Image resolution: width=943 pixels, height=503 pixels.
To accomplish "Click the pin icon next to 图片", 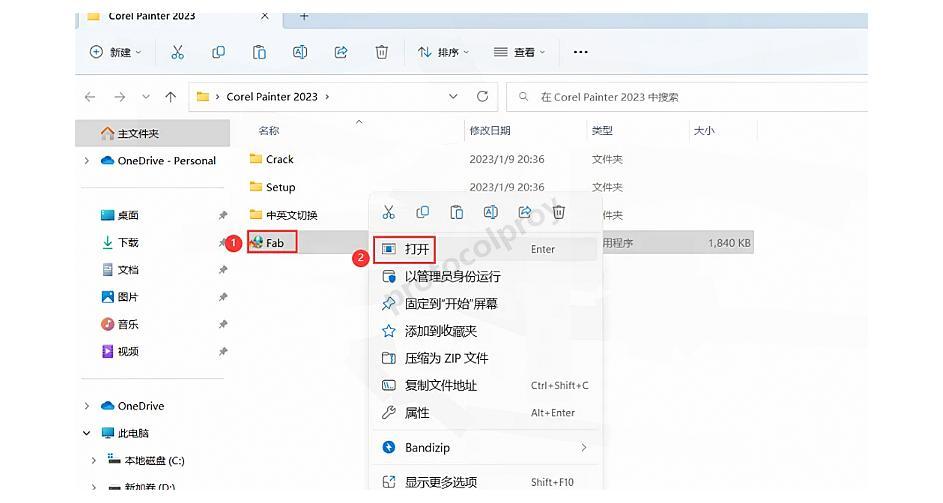I will 223,297.
